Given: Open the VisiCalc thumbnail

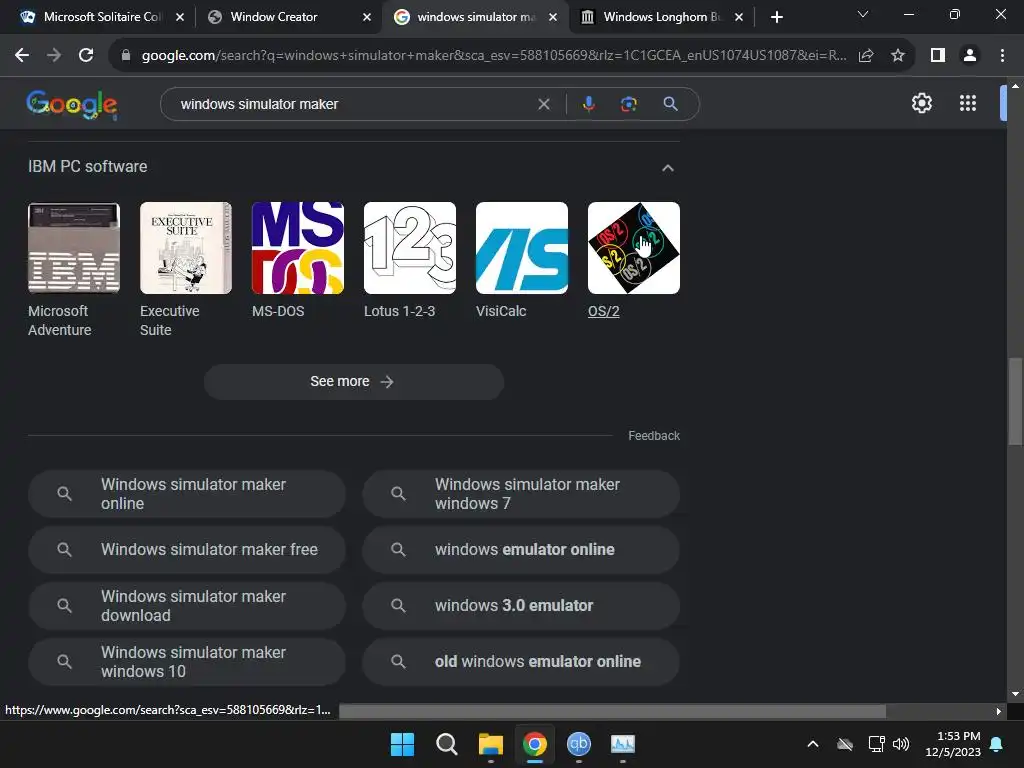Looking at the screenshot, I should point(522,248).
